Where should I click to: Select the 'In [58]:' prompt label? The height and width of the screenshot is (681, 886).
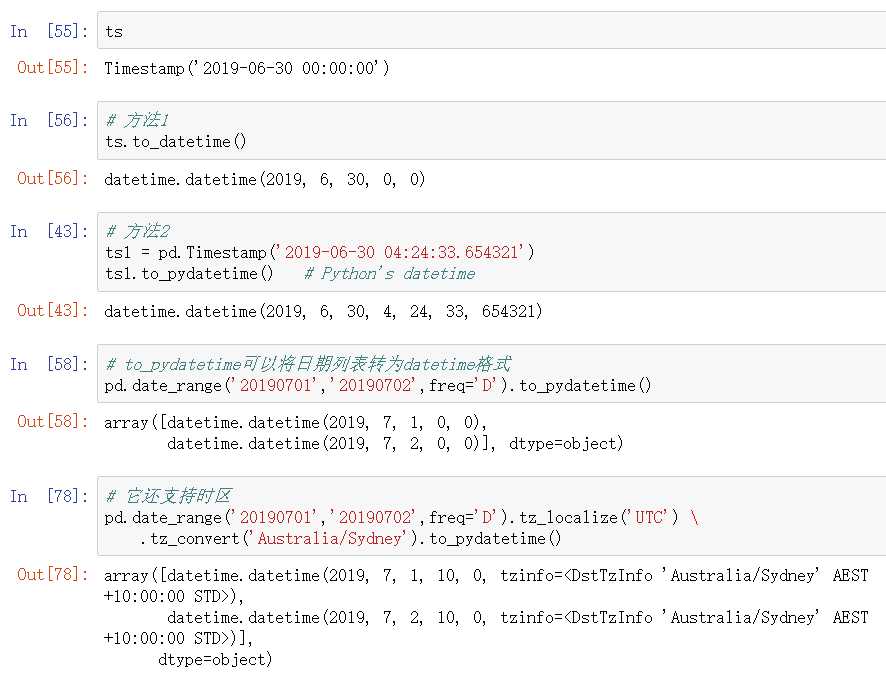[49, 364]
